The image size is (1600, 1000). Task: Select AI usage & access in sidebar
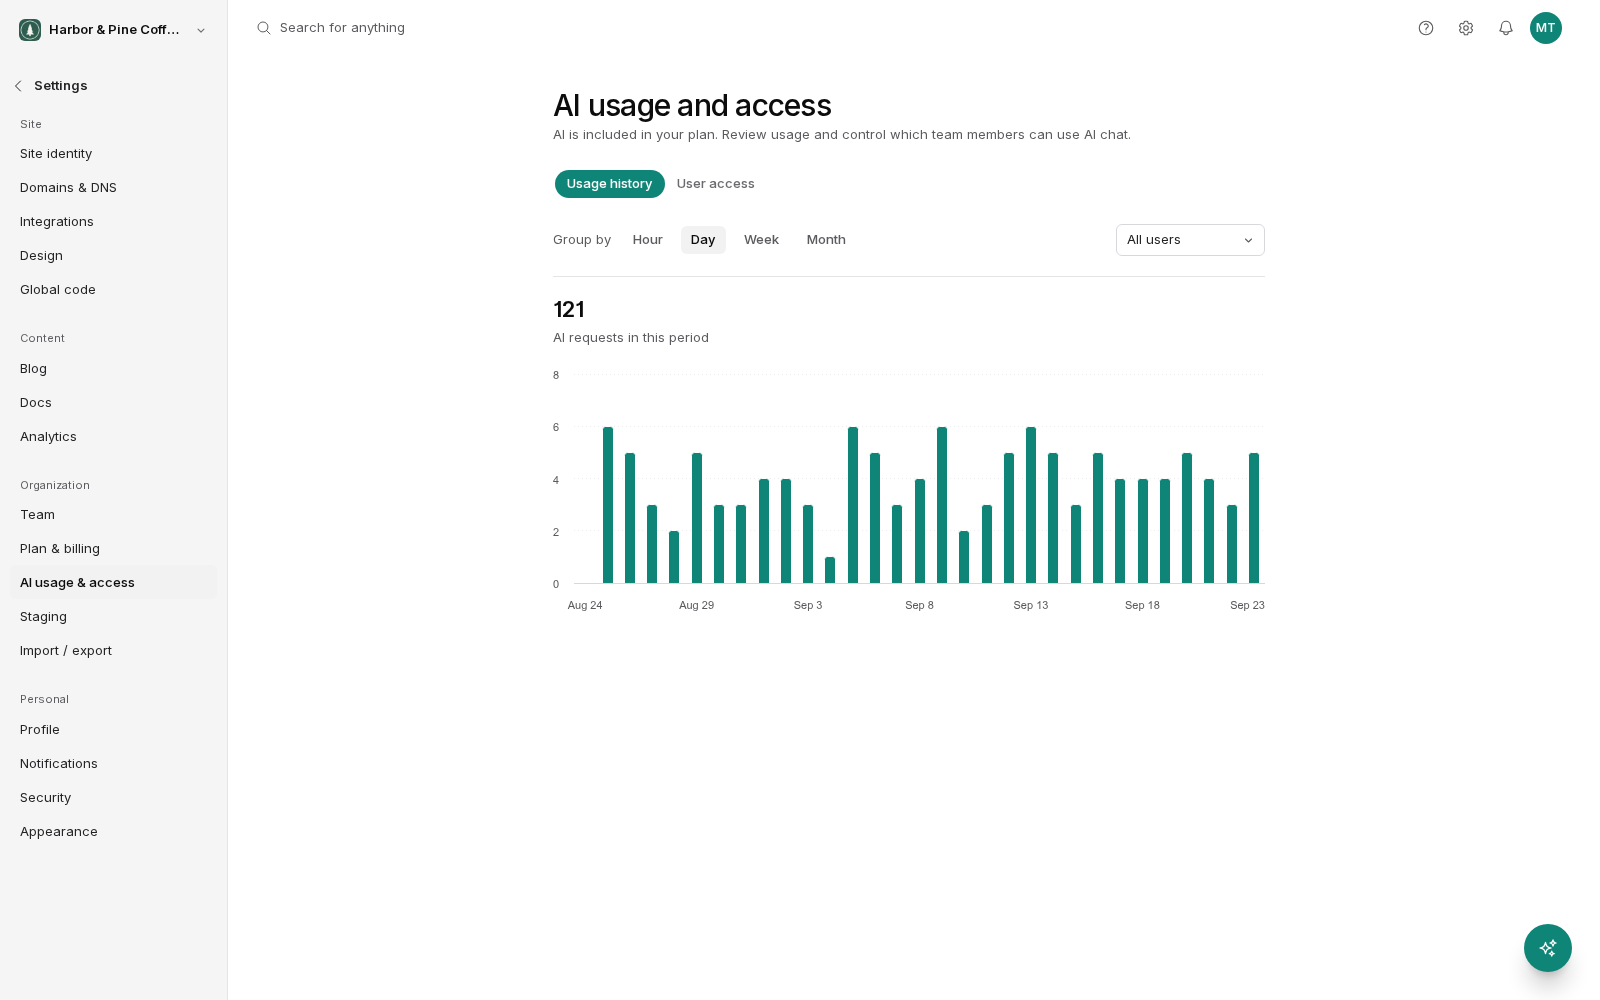pos(113,583)
